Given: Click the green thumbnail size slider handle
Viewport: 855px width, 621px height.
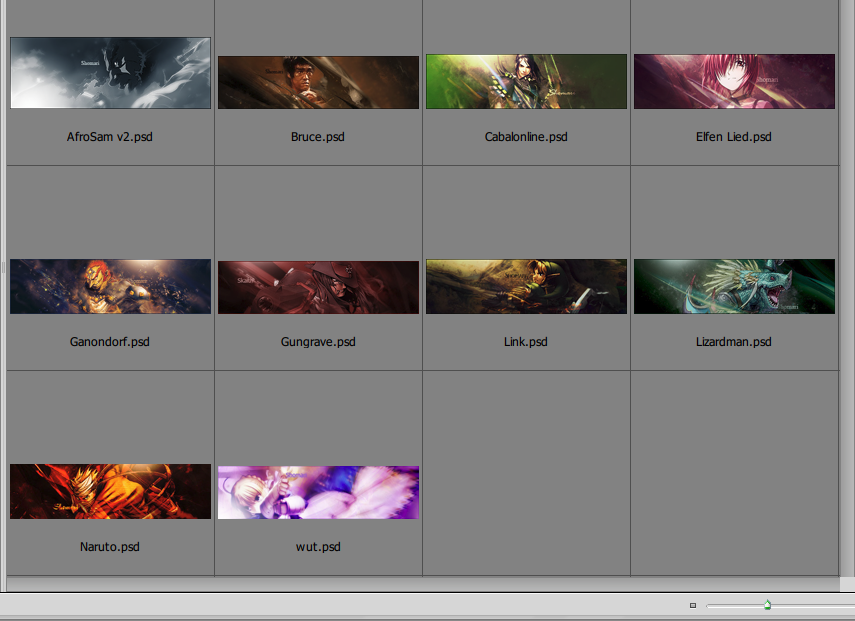Looking at the screenshot, I should (767, 605).
